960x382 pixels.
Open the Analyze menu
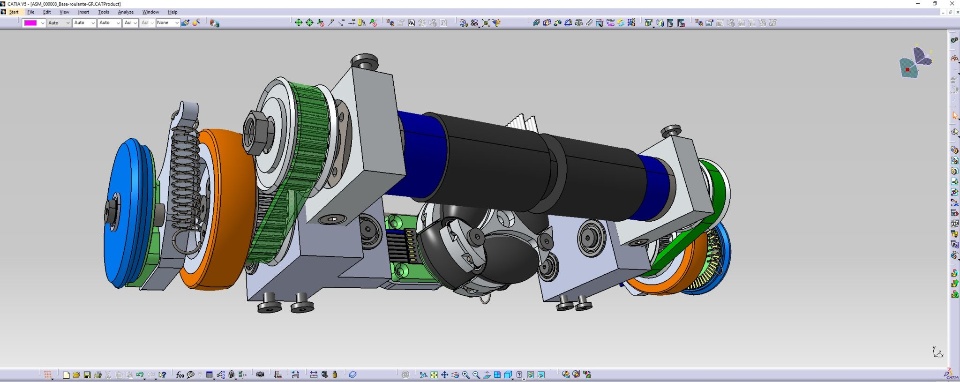click(126, 12)
